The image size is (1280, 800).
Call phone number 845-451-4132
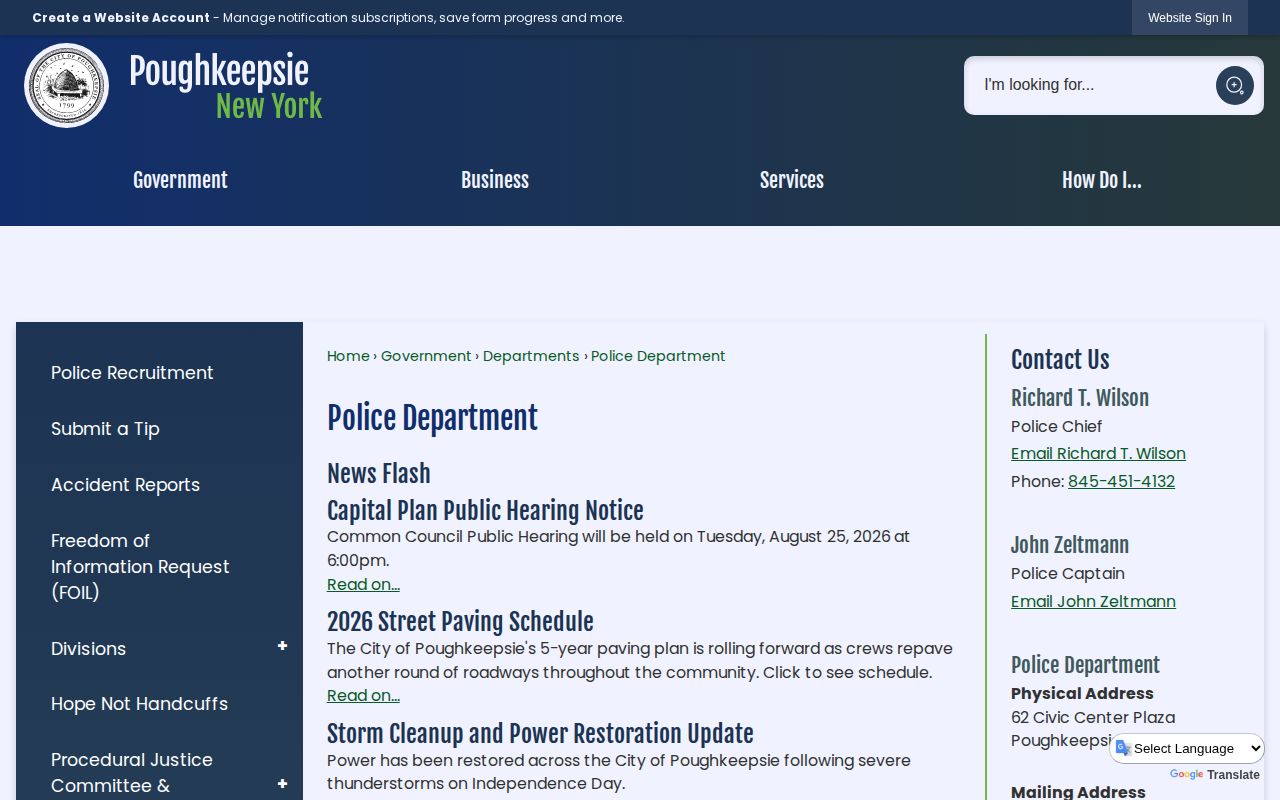1121,482
